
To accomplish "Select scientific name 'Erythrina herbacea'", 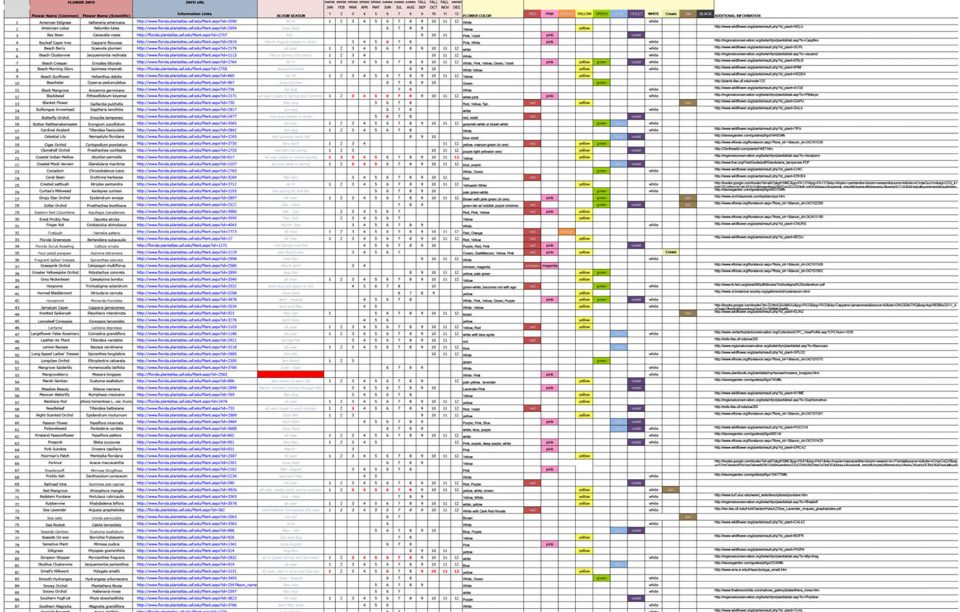I will [x=107, y=177].
